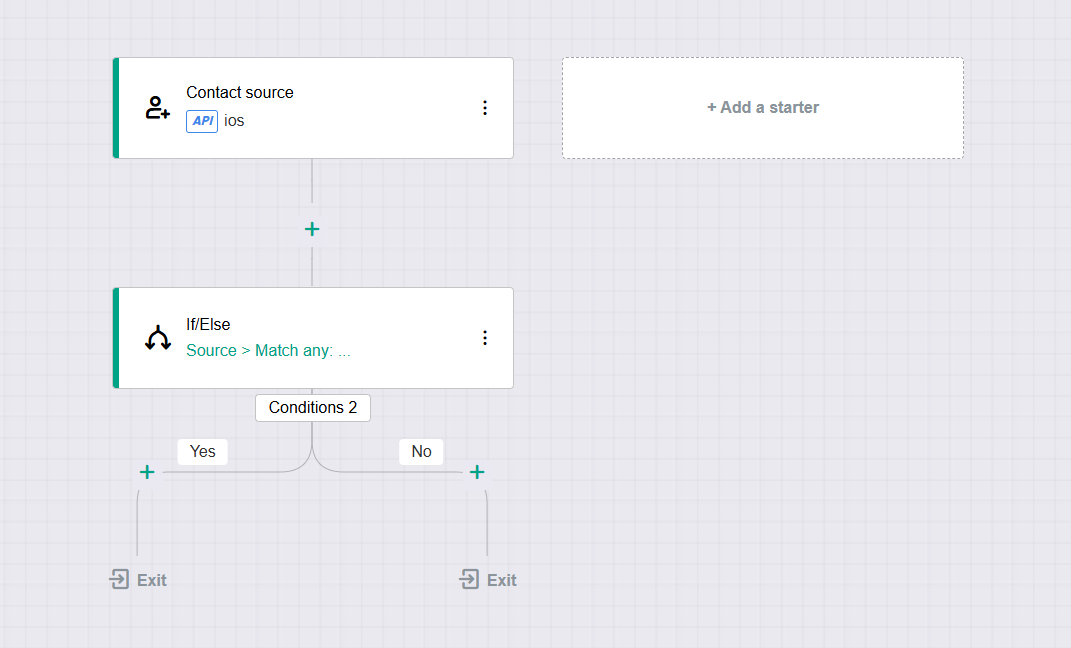Select the Contact source card title
The image size is (1071, 648).
click(240, 92)
